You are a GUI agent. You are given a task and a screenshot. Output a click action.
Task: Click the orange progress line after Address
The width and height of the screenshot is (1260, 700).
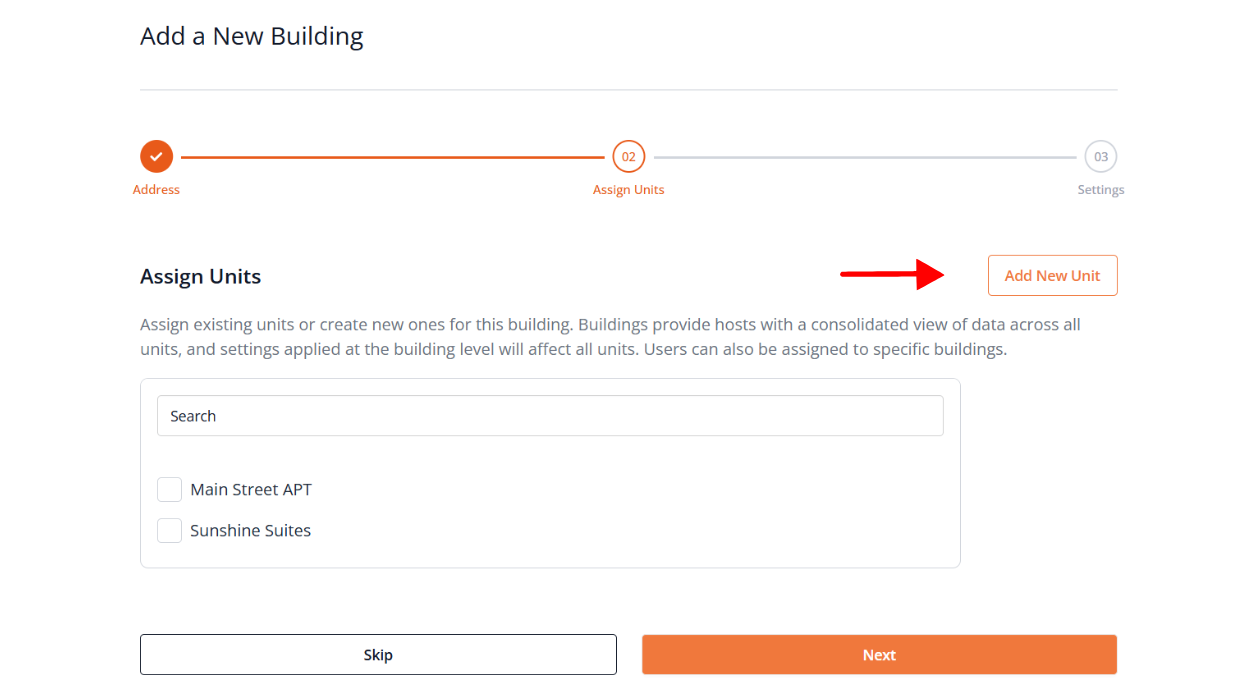point(392,157)
